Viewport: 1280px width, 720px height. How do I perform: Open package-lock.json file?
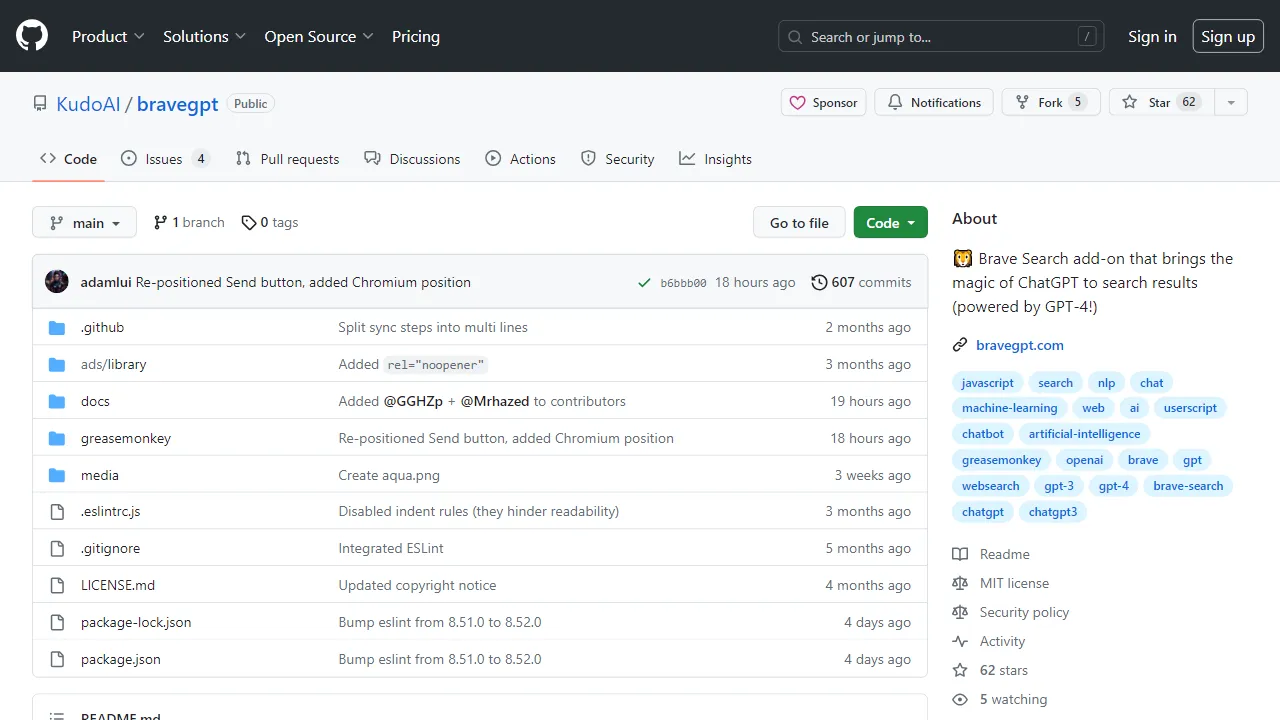[136, 622]
